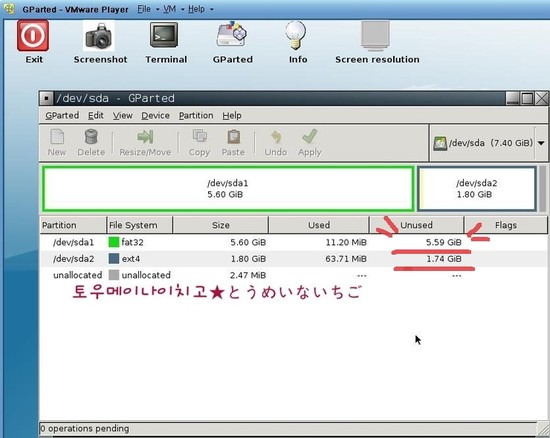Open the GParted desktop icon

pyautogui.click(x=232, y=35)
